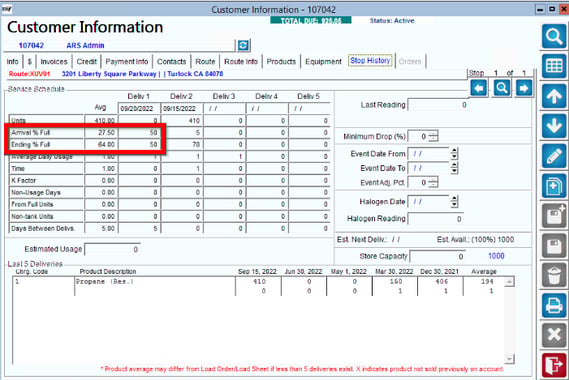This screenshot has height=380, width=569.
Task: Click the Last Reading input field
Action: pos(438,105)
